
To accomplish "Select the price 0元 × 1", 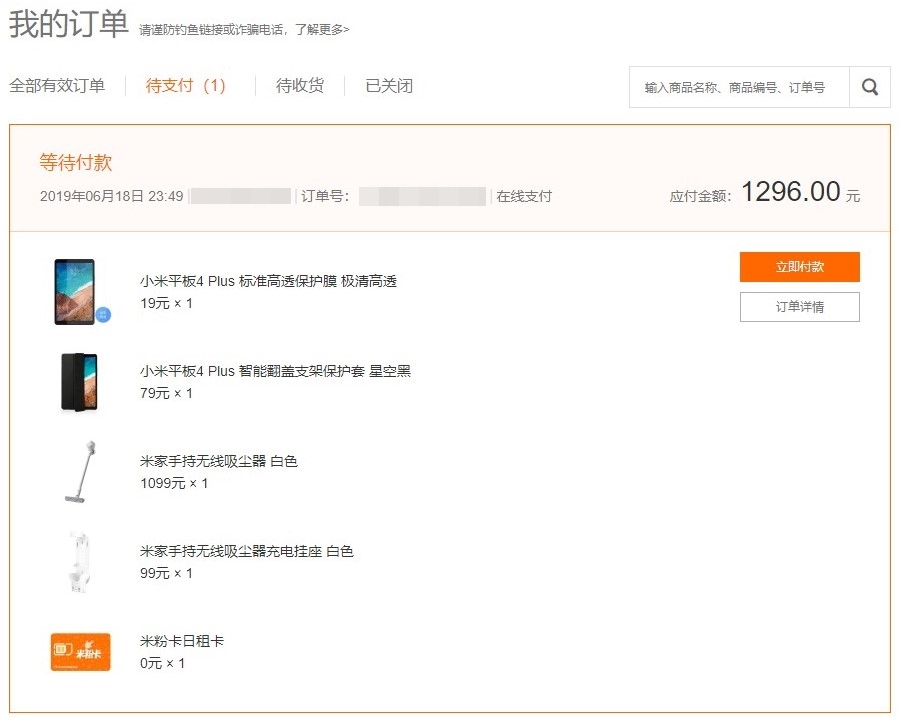I will point(162,663).
